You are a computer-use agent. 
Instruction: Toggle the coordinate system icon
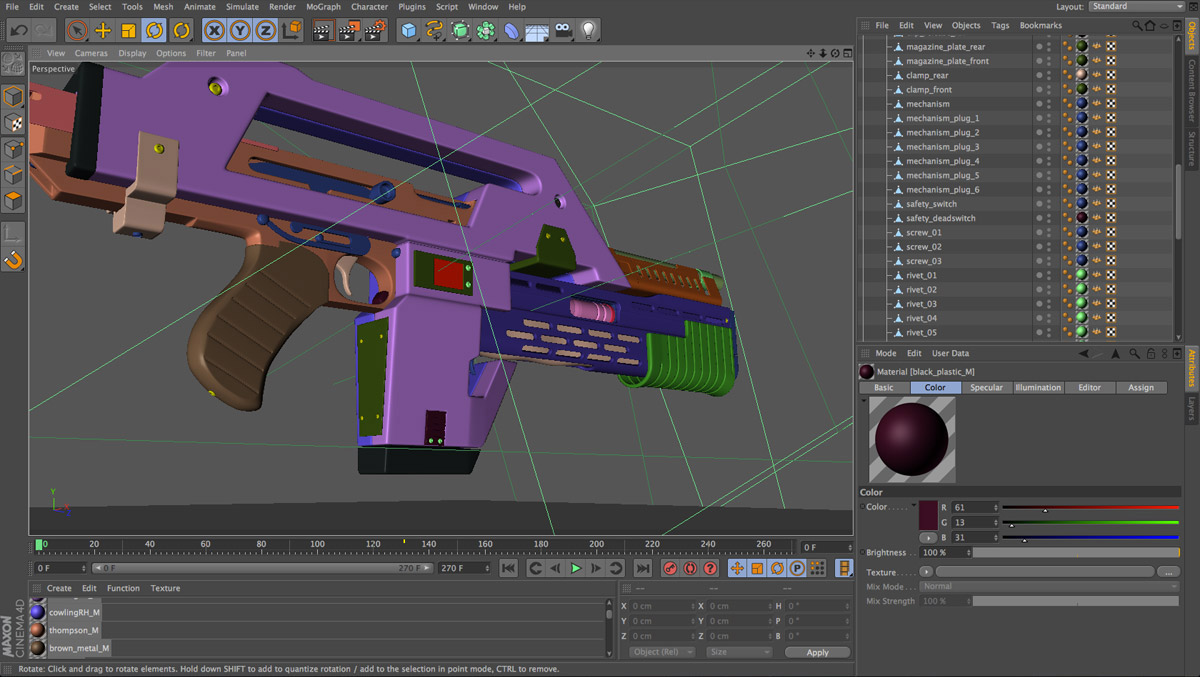click(291, 31)
